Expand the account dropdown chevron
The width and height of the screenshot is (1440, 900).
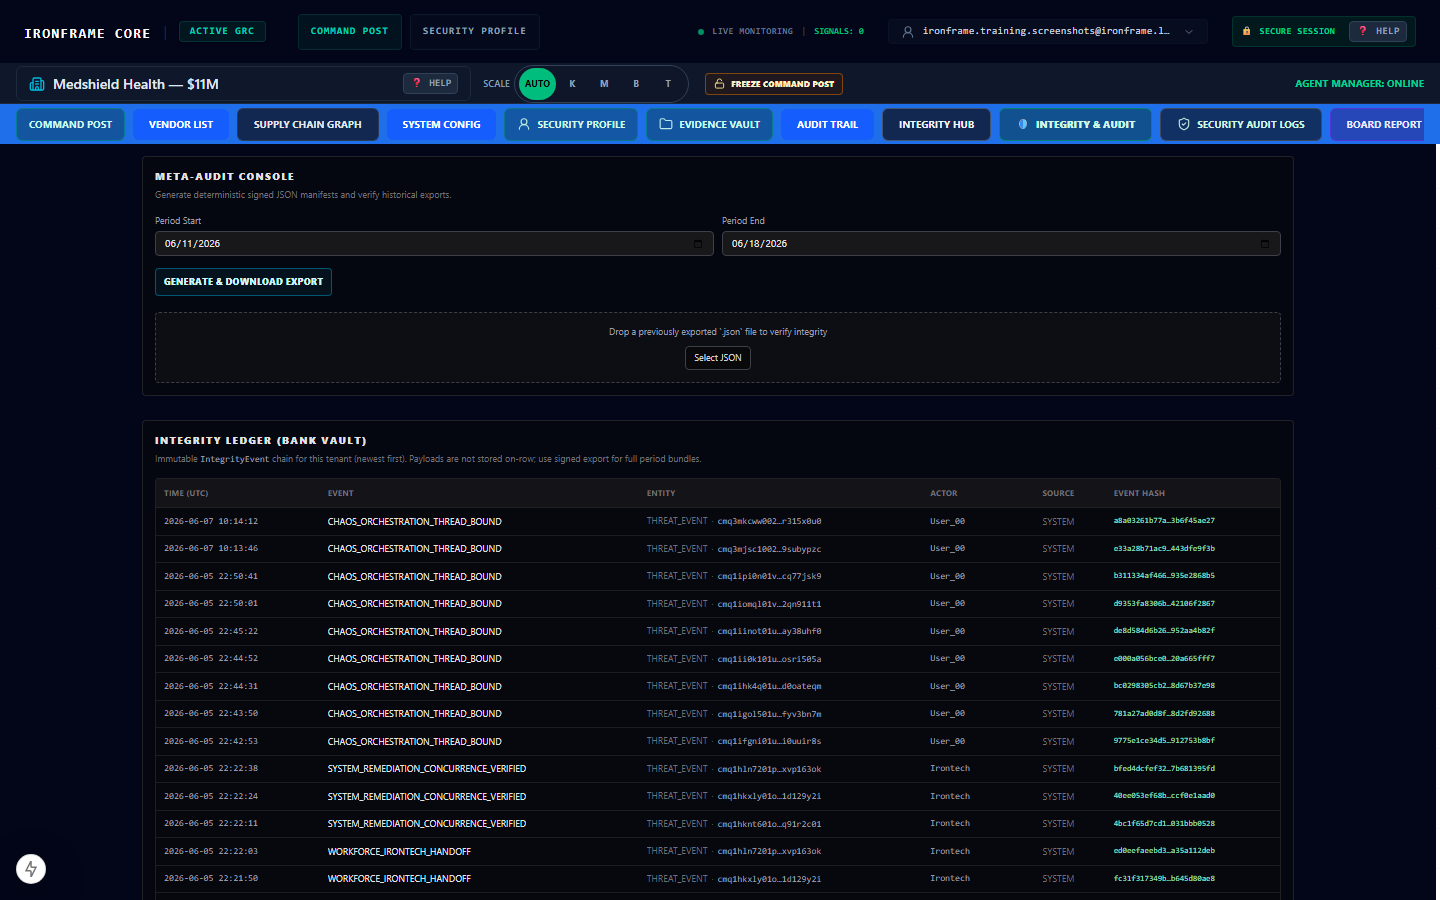[1189, 32]
